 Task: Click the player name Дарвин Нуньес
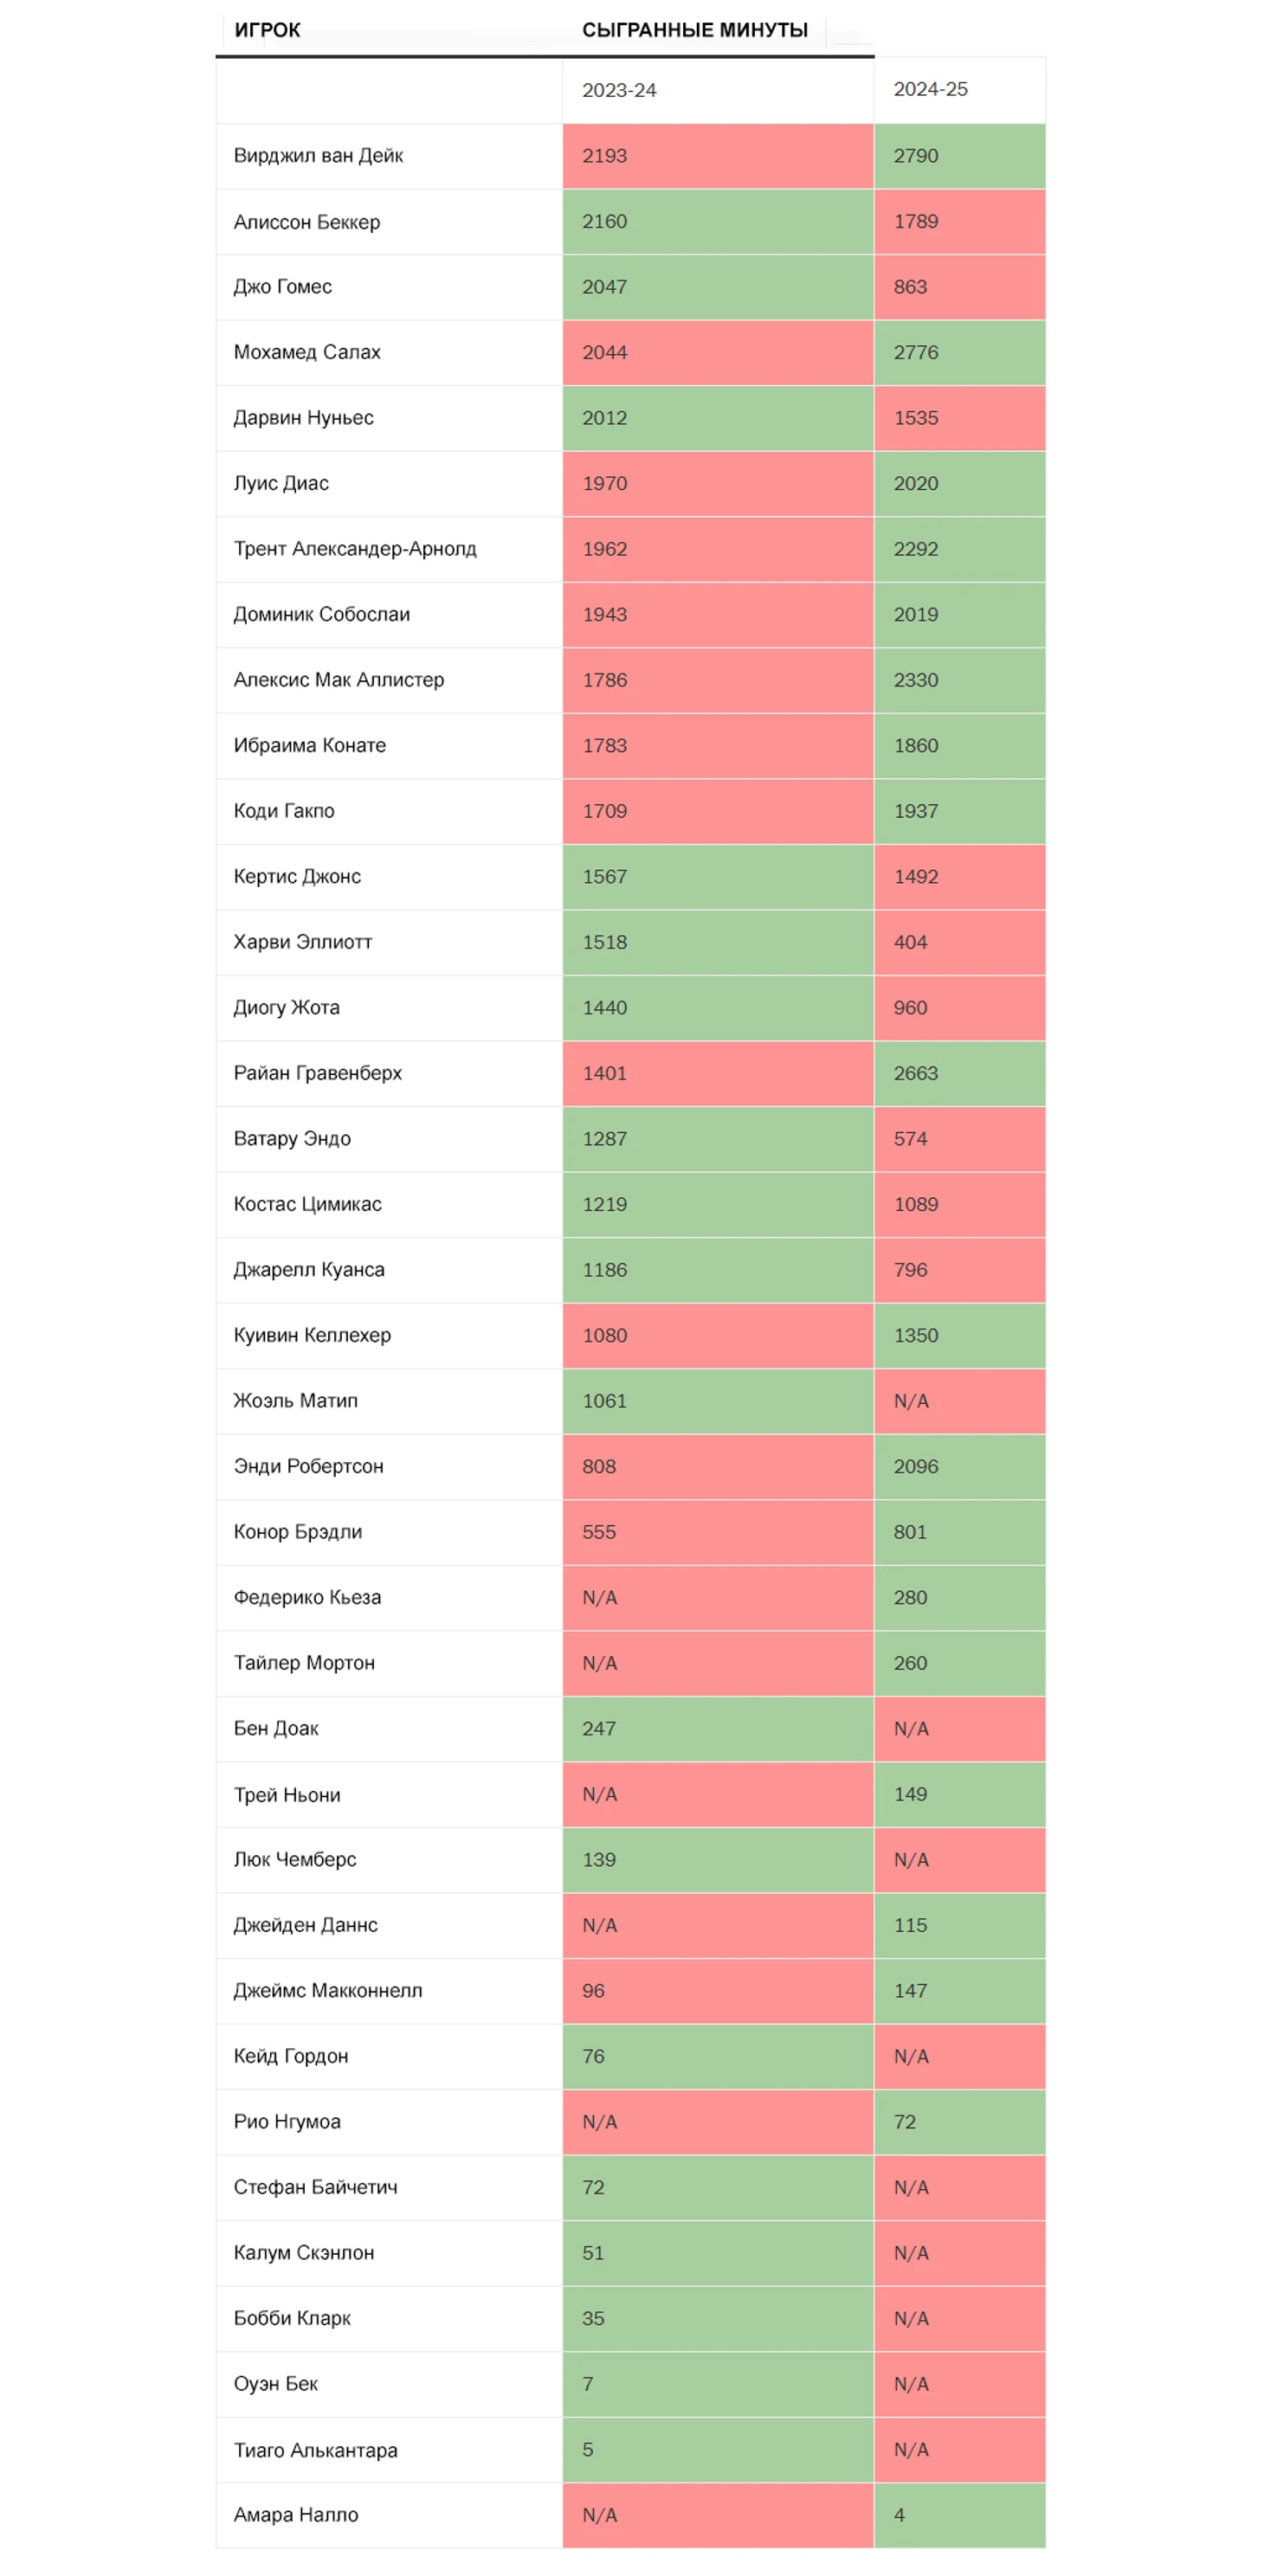(303, 417)
